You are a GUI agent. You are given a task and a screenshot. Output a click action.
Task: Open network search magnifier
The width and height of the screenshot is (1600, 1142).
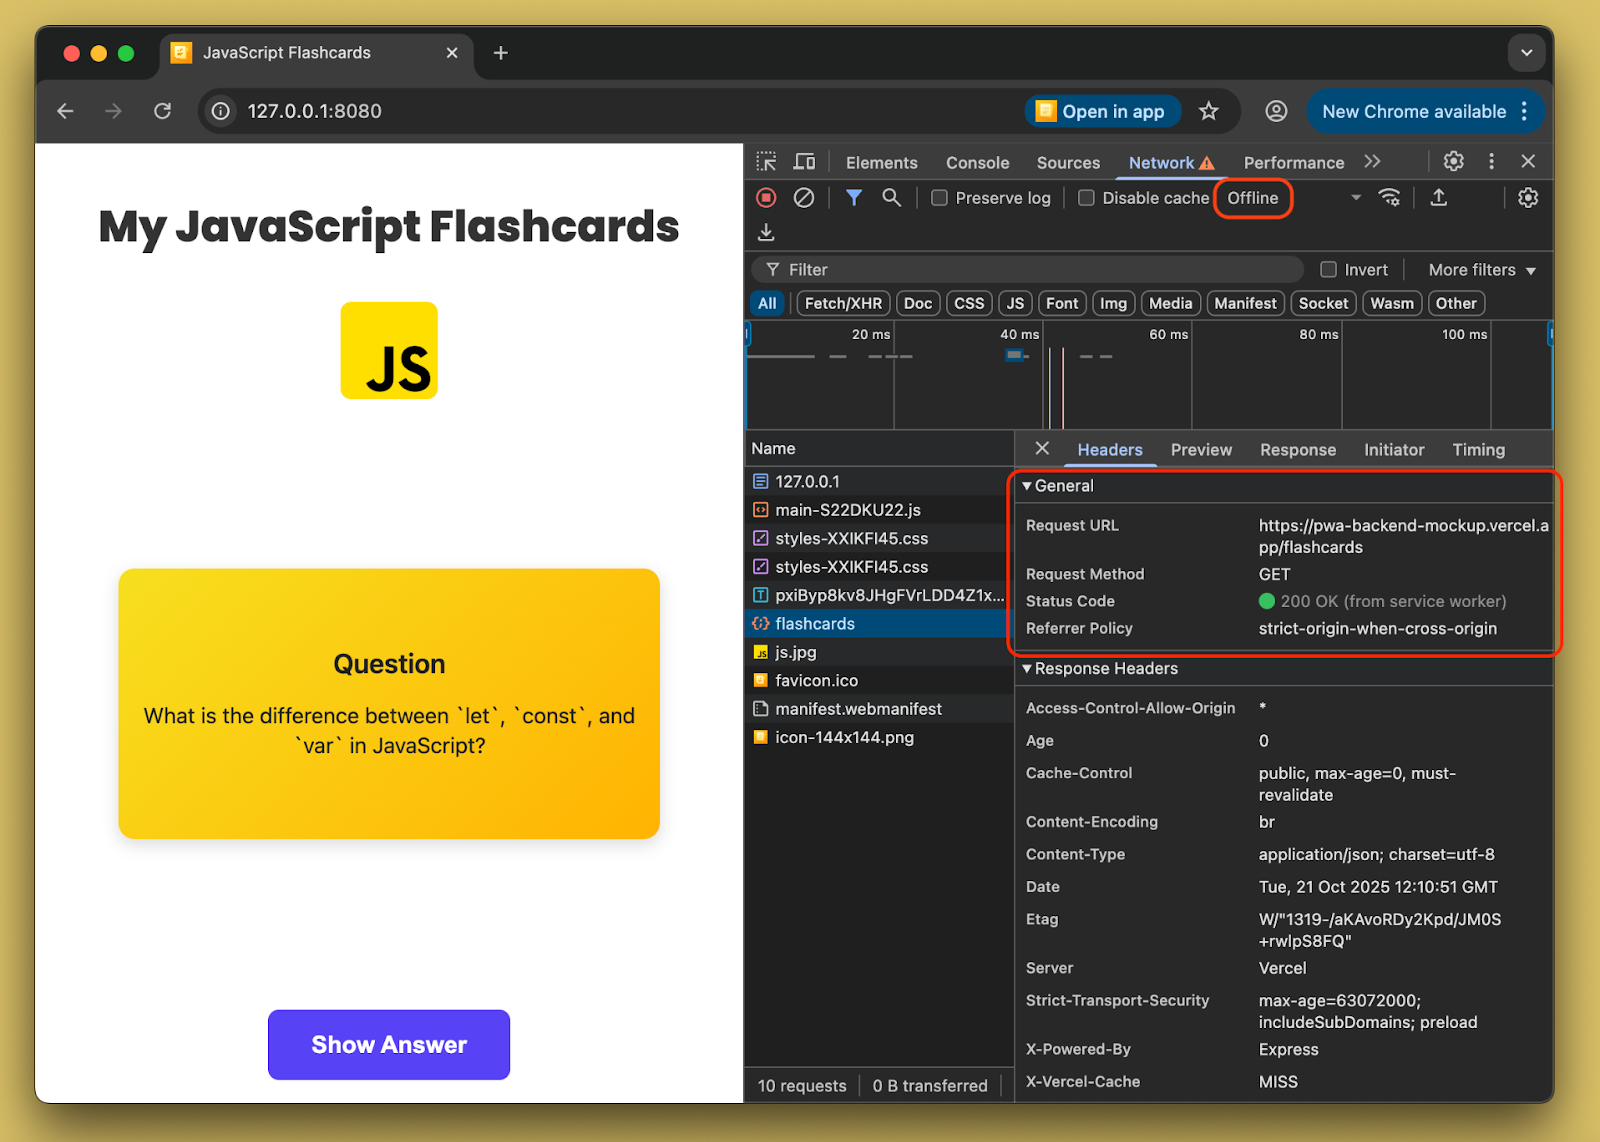click(x=891, y=198)
